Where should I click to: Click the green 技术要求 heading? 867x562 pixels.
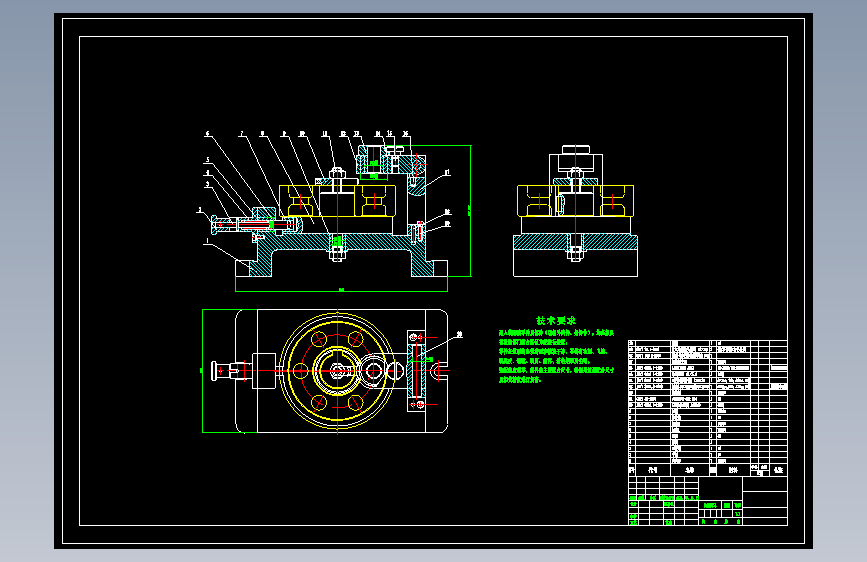pyautogui.click(x=556, y=320)
